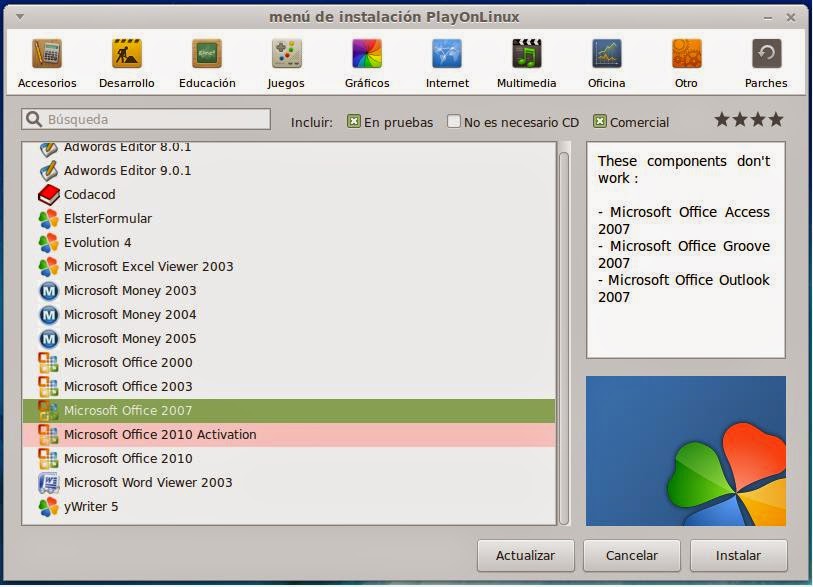Click the Microsoft Money 2003 icon
The image size is (813, 587).
48,290
